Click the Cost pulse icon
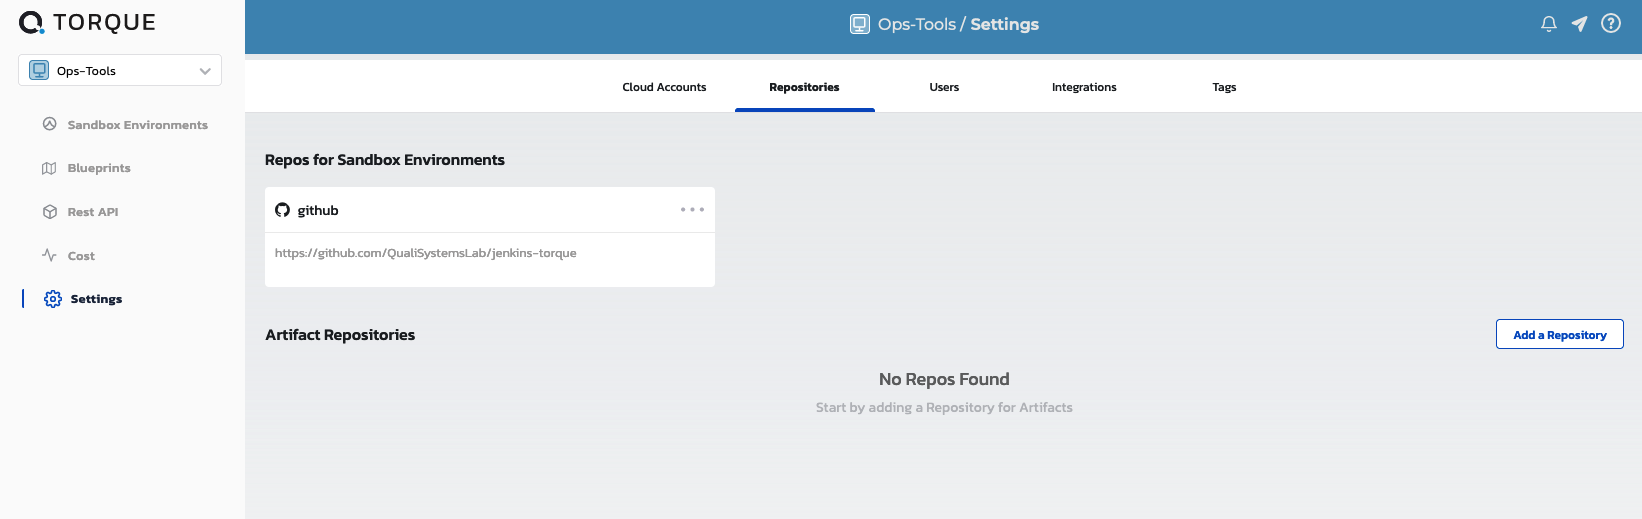 49,255
